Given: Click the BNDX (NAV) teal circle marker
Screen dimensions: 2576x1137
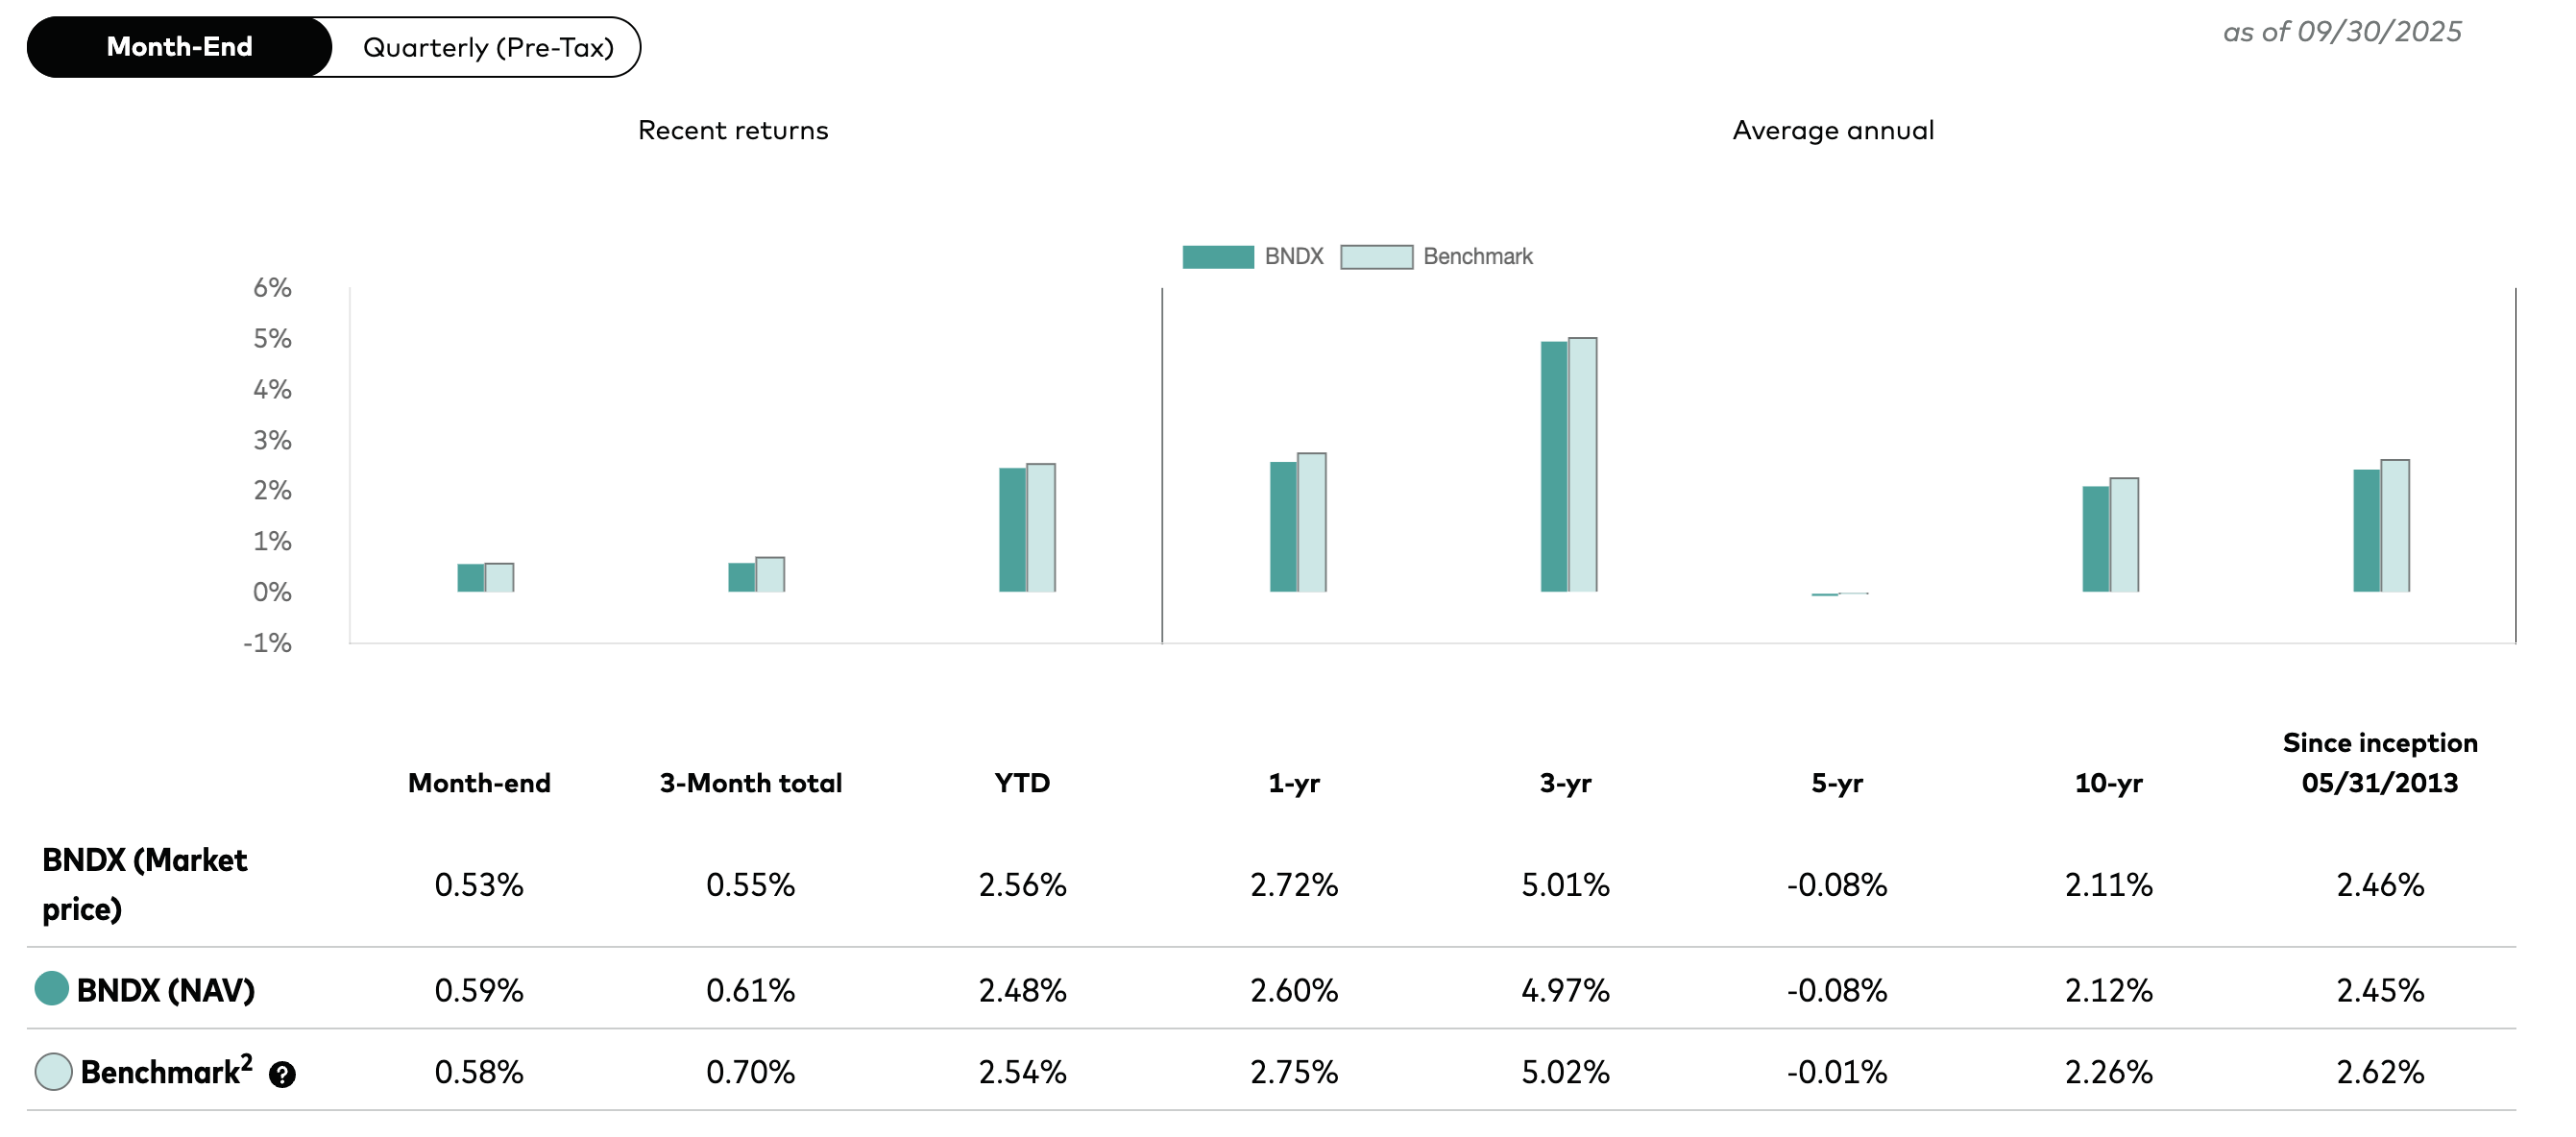Looking at the screenshot, I should coord(52,989).
